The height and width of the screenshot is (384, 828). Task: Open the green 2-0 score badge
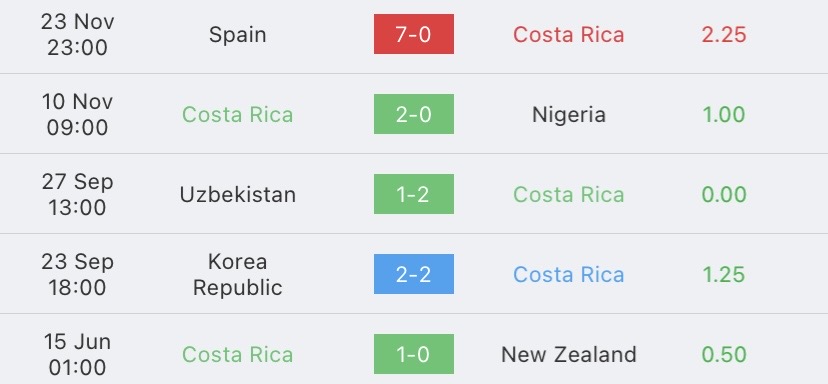click(x=413, y=114)
